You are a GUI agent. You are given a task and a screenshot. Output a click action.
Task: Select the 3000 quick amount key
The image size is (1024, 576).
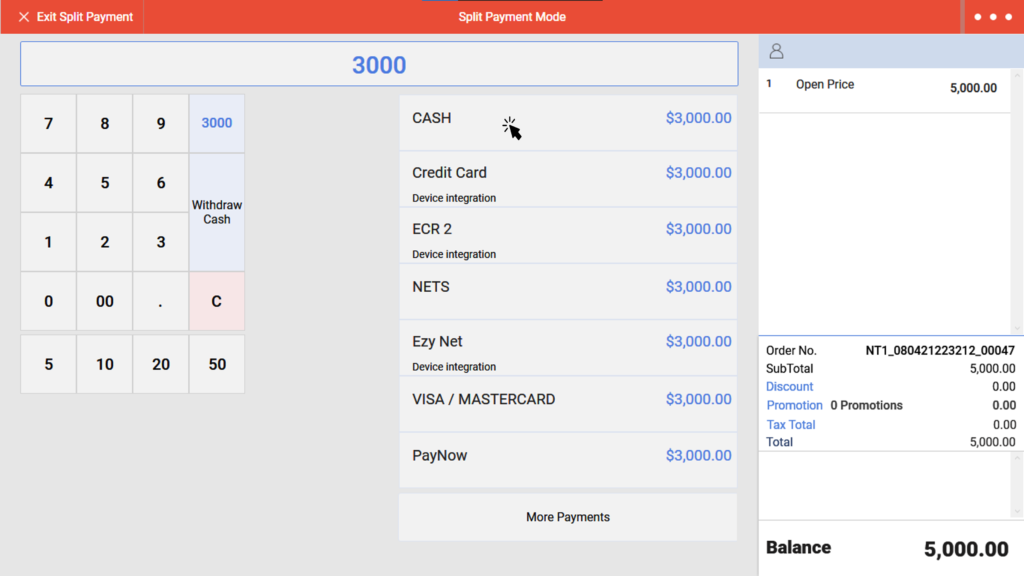(217, 123)
